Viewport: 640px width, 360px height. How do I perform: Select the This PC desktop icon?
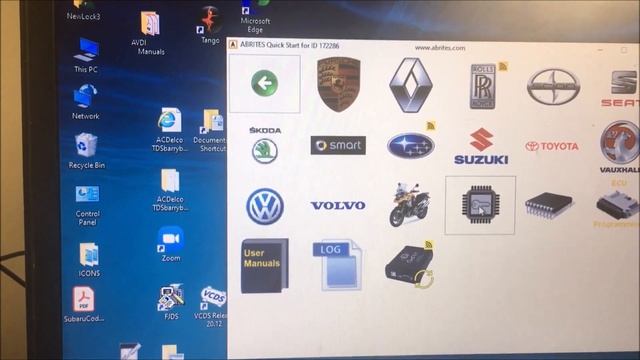tap(86, 55)
